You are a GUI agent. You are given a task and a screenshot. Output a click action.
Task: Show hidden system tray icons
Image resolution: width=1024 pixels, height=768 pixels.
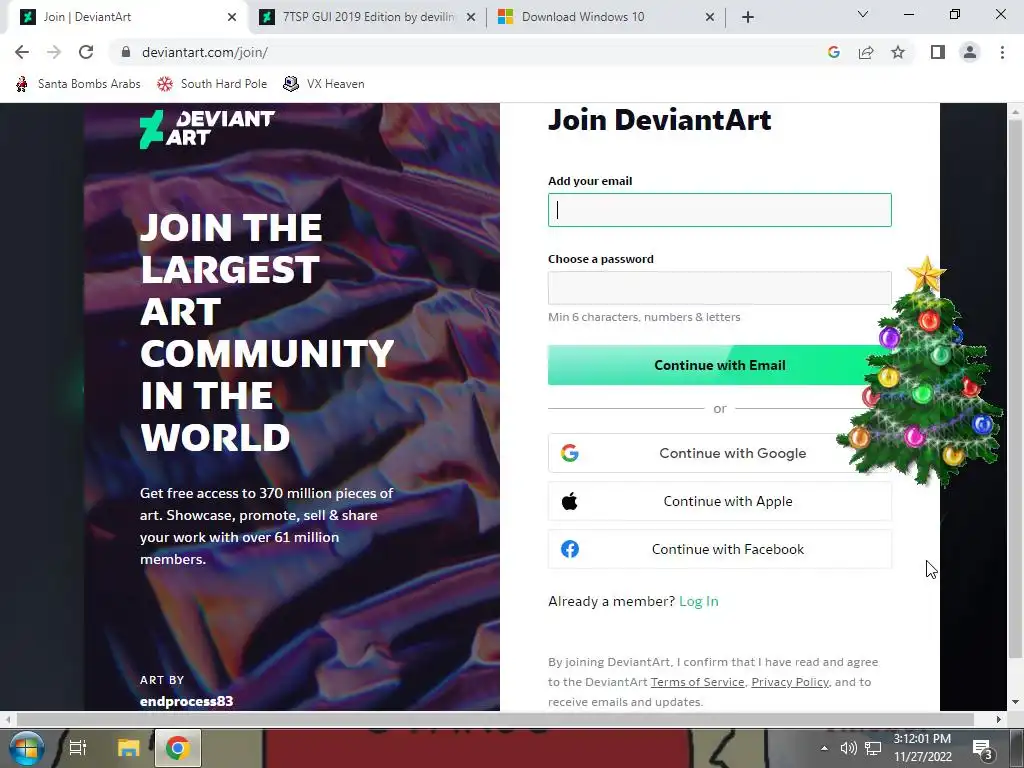[x=824, y=748]
